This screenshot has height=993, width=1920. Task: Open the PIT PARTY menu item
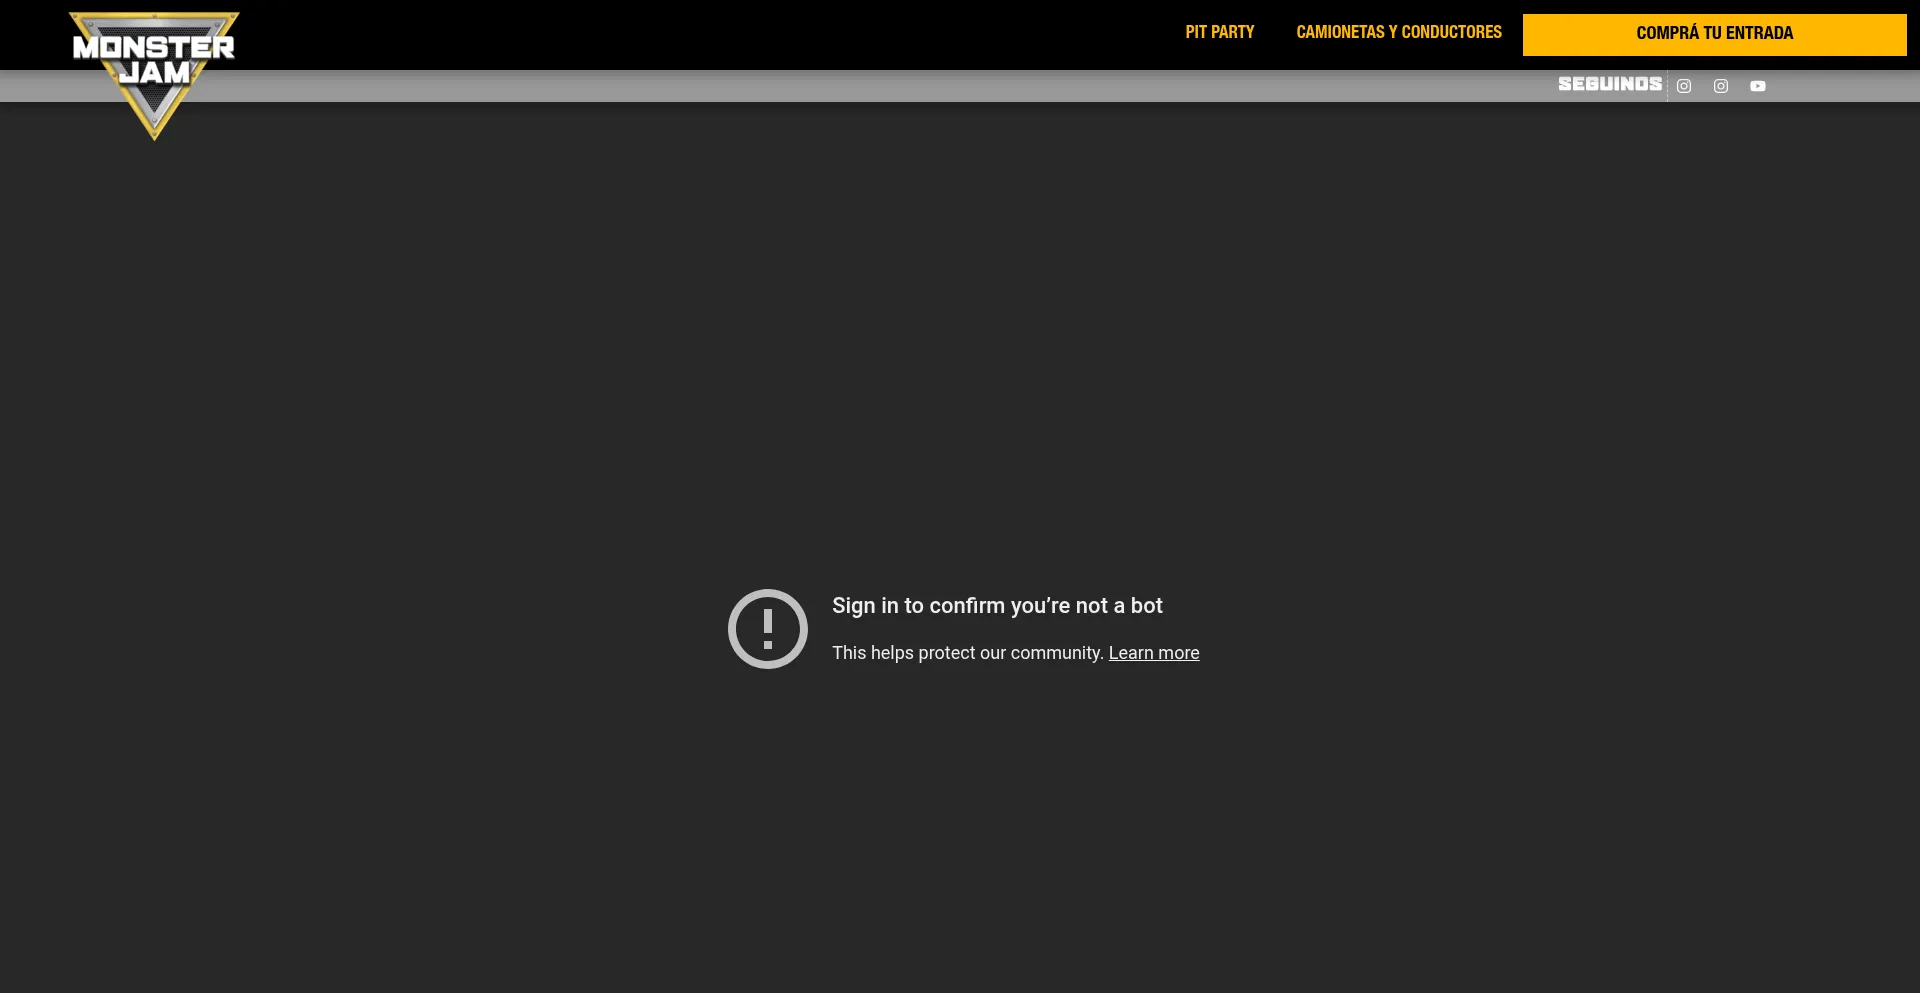point(1219,32)
